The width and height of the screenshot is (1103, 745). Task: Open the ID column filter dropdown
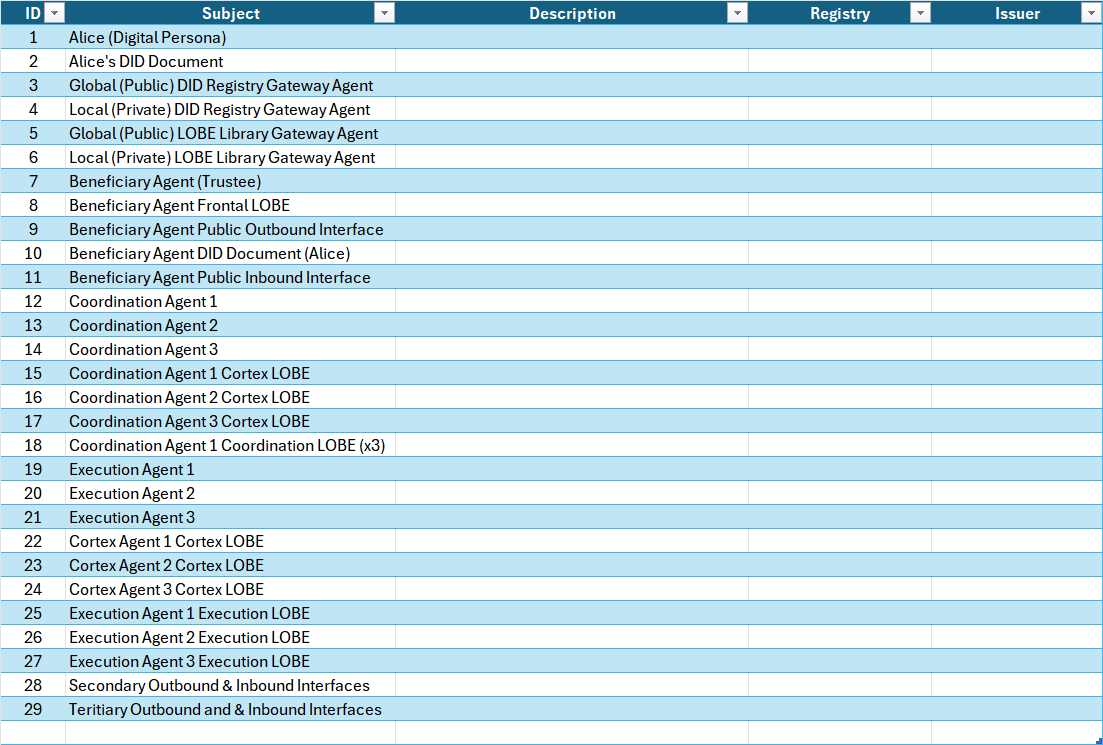(55, 13)
